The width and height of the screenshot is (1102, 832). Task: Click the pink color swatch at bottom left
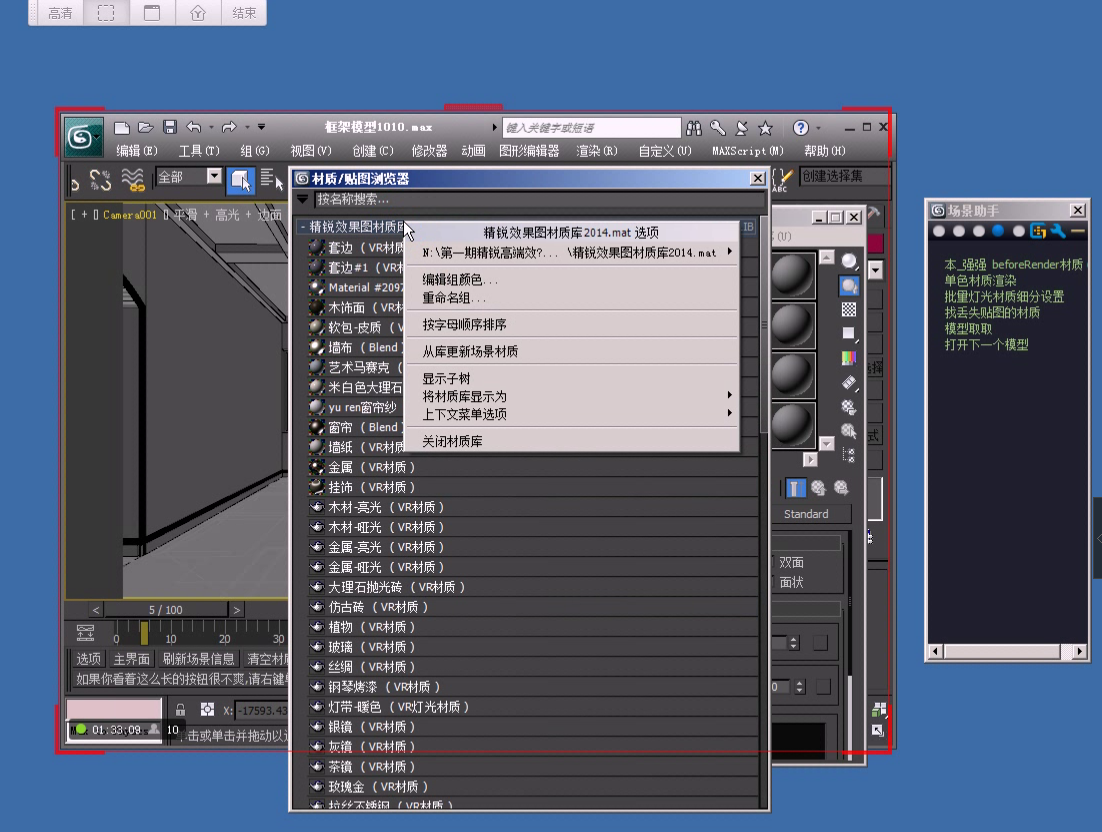click(113, 709)
